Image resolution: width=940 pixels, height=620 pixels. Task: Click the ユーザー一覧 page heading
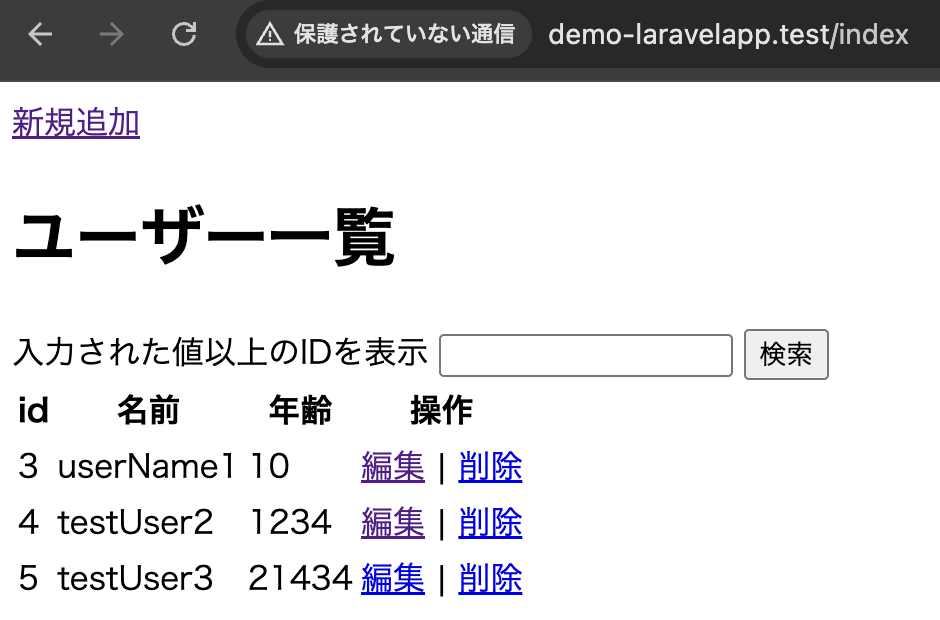204,238
